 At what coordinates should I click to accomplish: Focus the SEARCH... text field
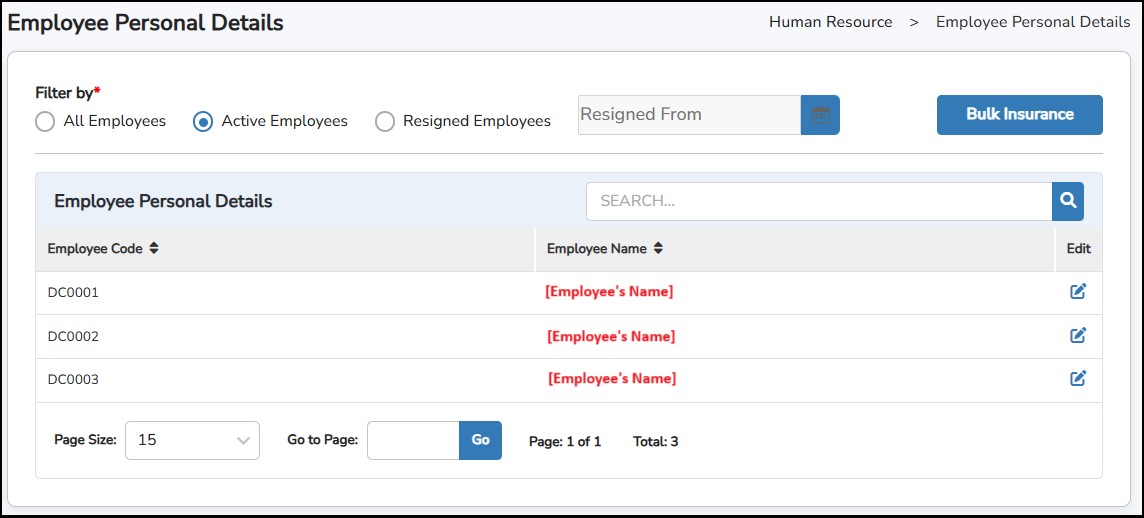[818, 201]
